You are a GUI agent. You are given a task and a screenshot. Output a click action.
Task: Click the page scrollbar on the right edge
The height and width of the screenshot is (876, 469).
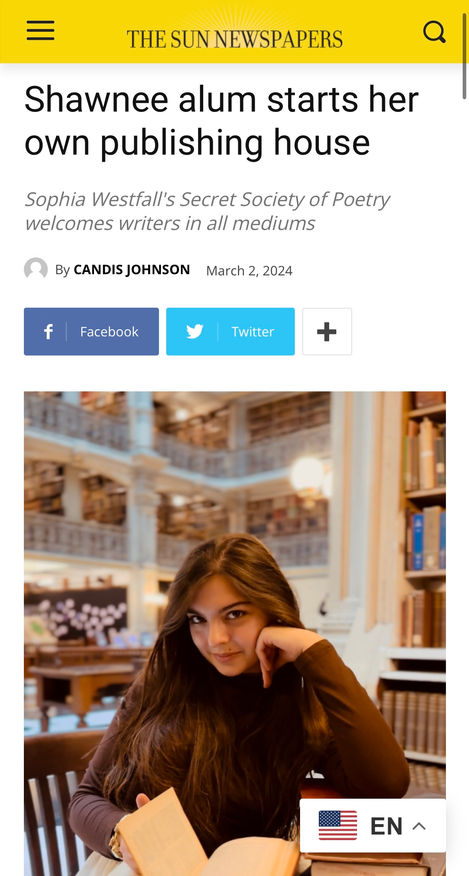click(x=464, y=56)
